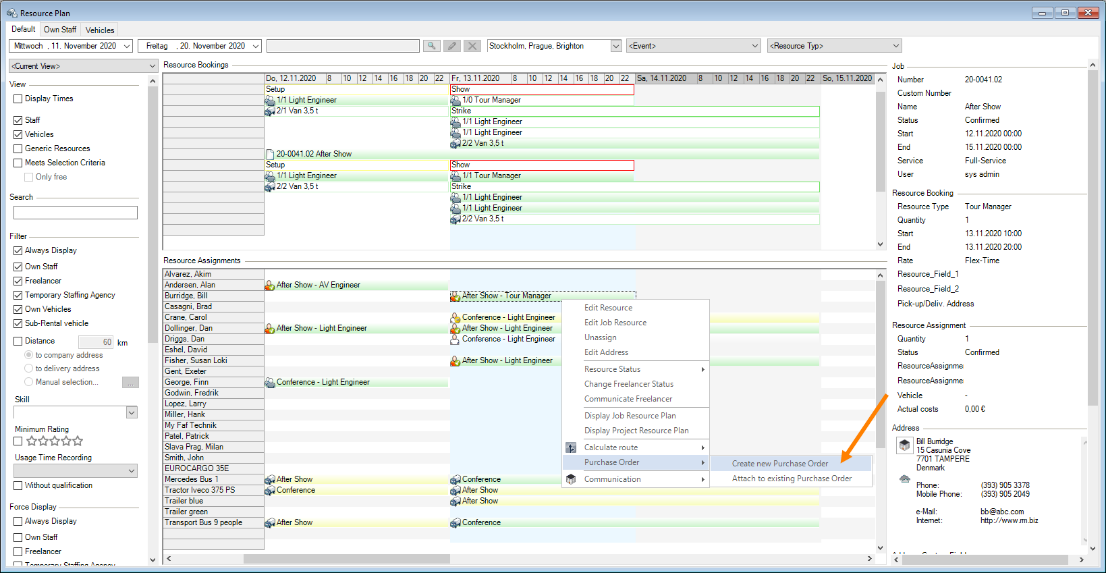Select Create new Purchase Order
The height and width of the screenshot is (573, 1106).
pos(779,463)
